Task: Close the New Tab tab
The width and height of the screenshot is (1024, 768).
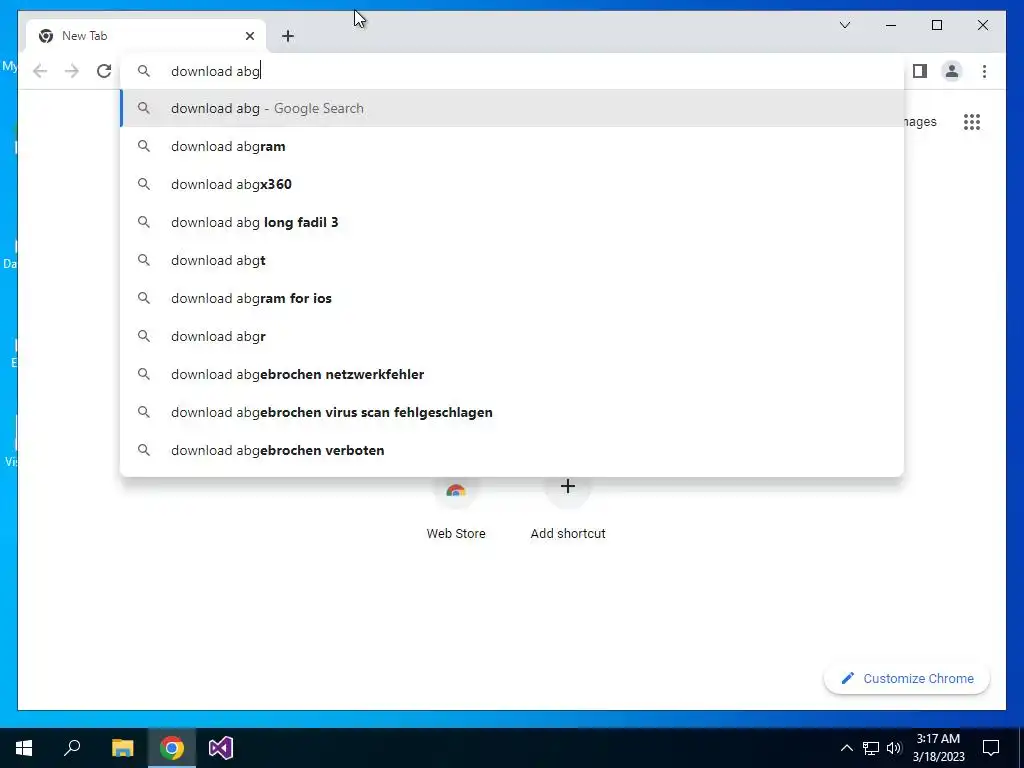Action: click(x=249, y=36)
